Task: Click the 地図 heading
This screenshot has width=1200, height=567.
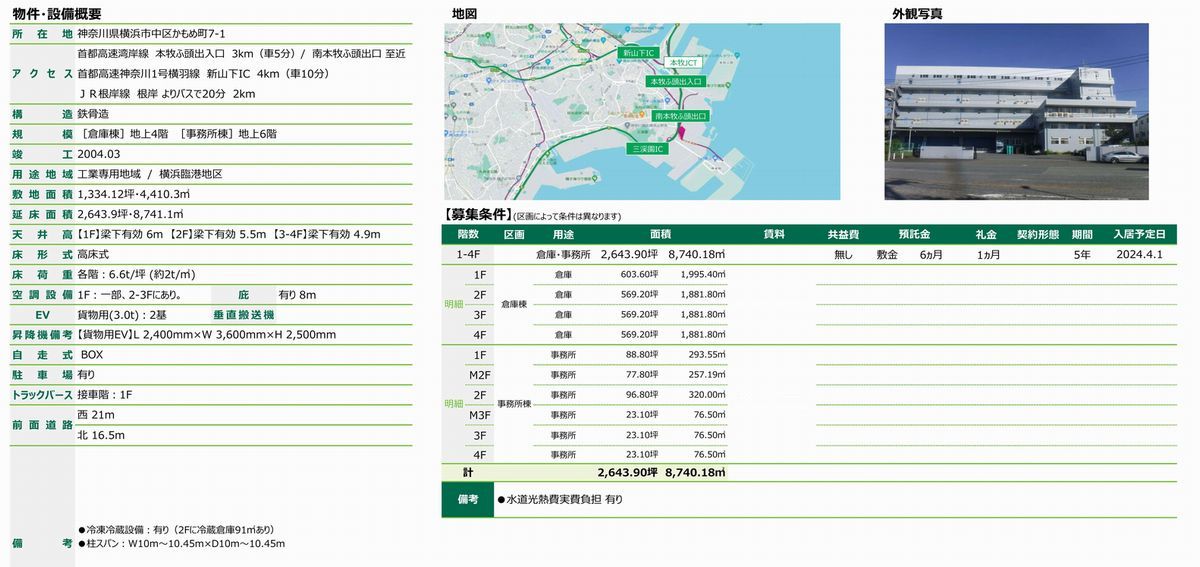Action: coord(464,14)
